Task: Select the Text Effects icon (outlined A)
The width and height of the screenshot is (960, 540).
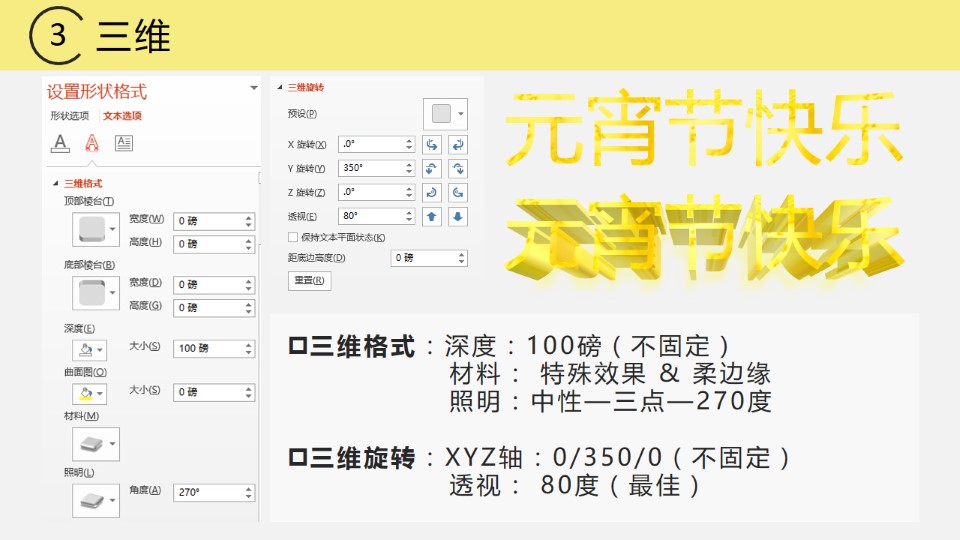Action: pyautogui.click(x=92, y=143)
